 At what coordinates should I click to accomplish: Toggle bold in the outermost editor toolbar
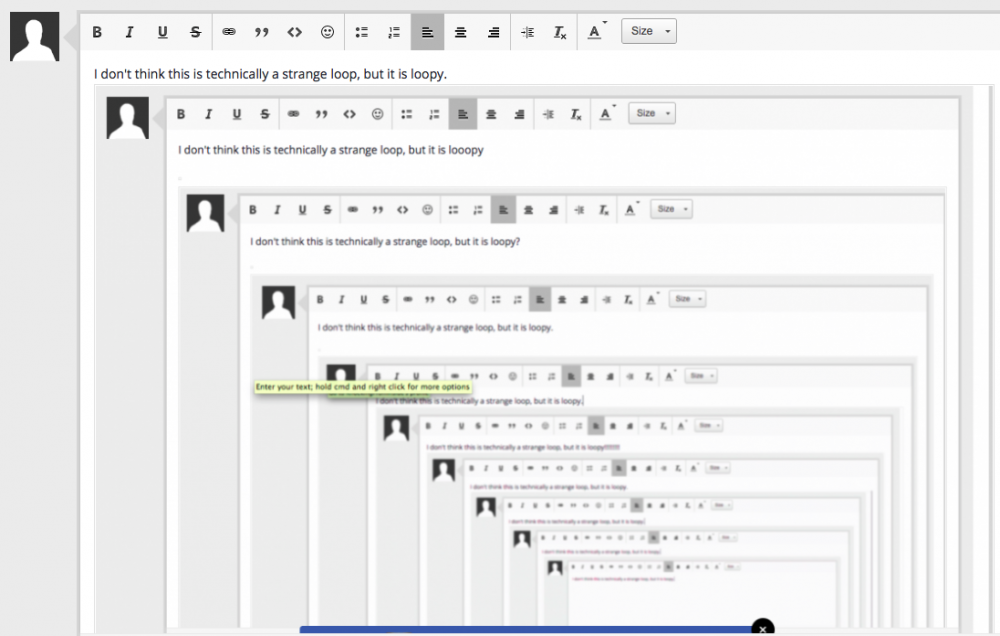(97, 32)
